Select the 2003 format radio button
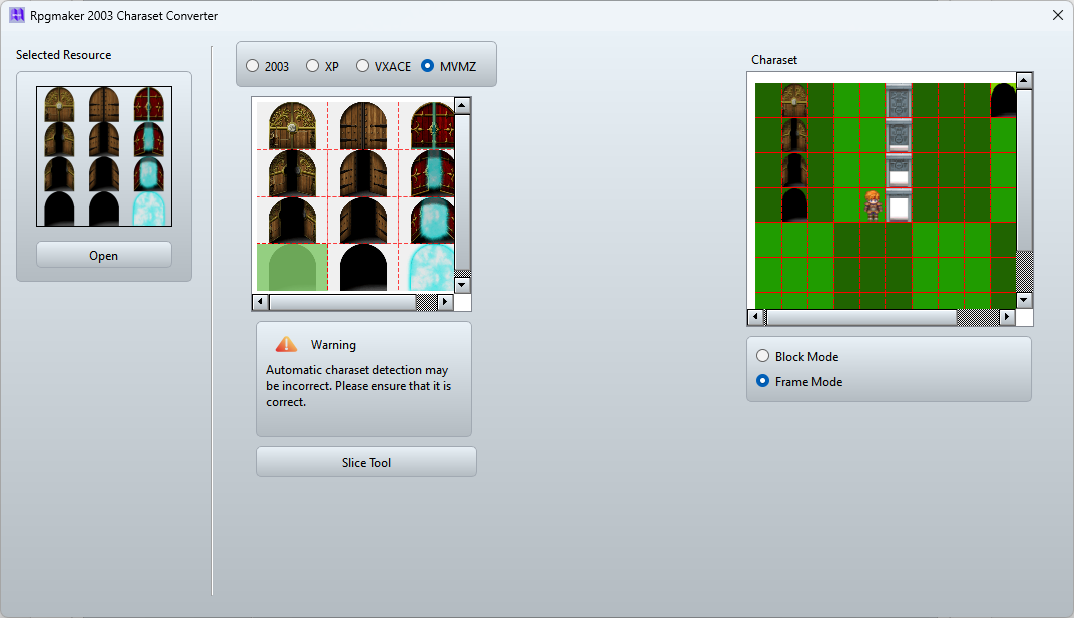The height and width of the screenshot is (618, 1074). (x=253, y=66)
